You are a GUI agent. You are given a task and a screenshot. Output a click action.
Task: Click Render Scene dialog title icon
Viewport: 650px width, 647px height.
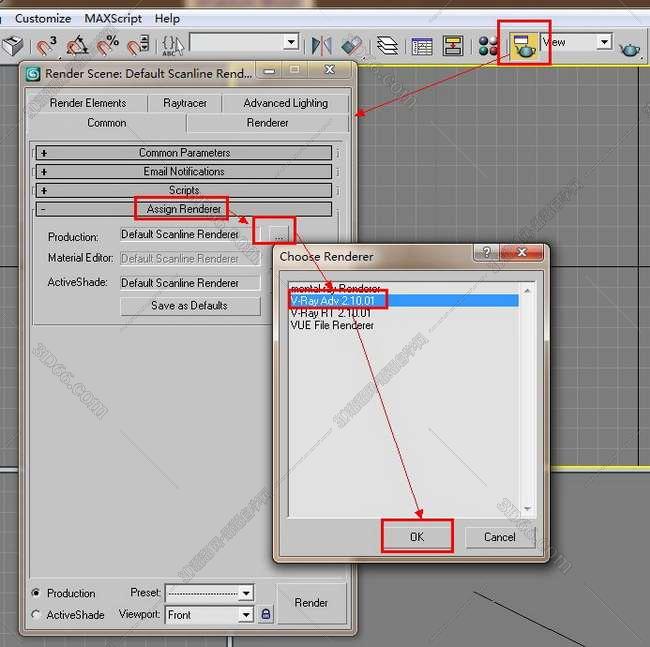click(33, 74)
